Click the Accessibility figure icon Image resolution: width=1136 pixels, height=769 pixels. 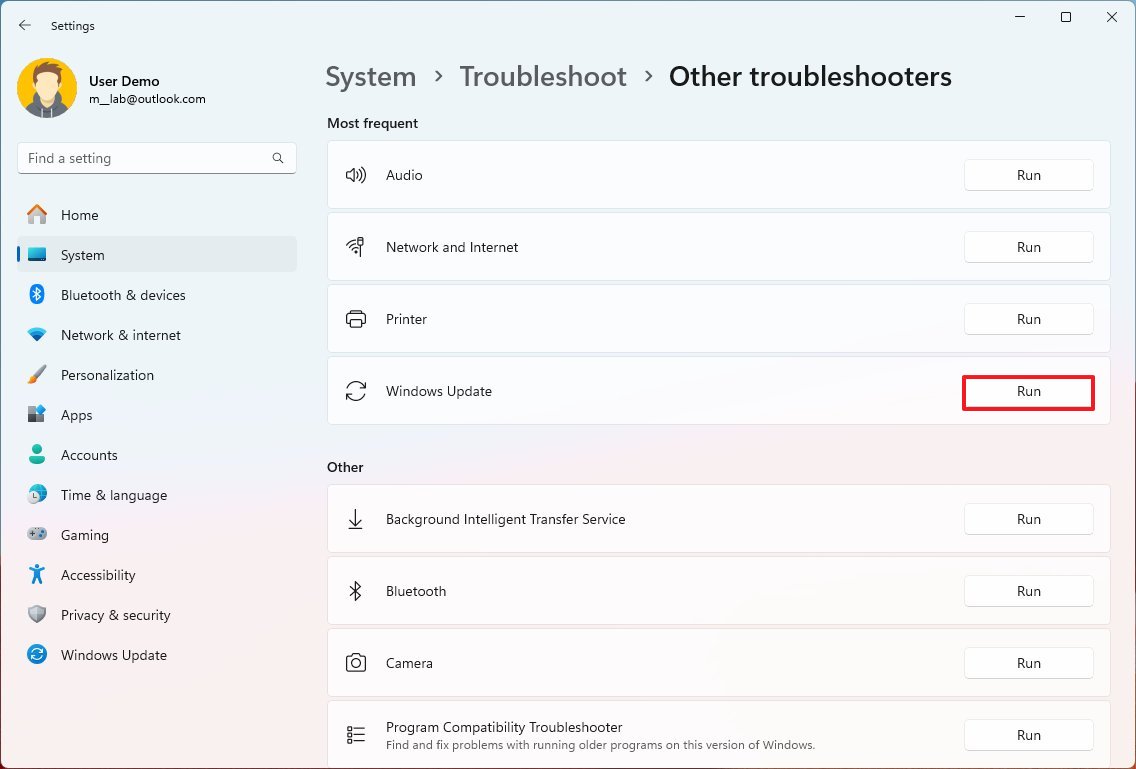point(37,575)
